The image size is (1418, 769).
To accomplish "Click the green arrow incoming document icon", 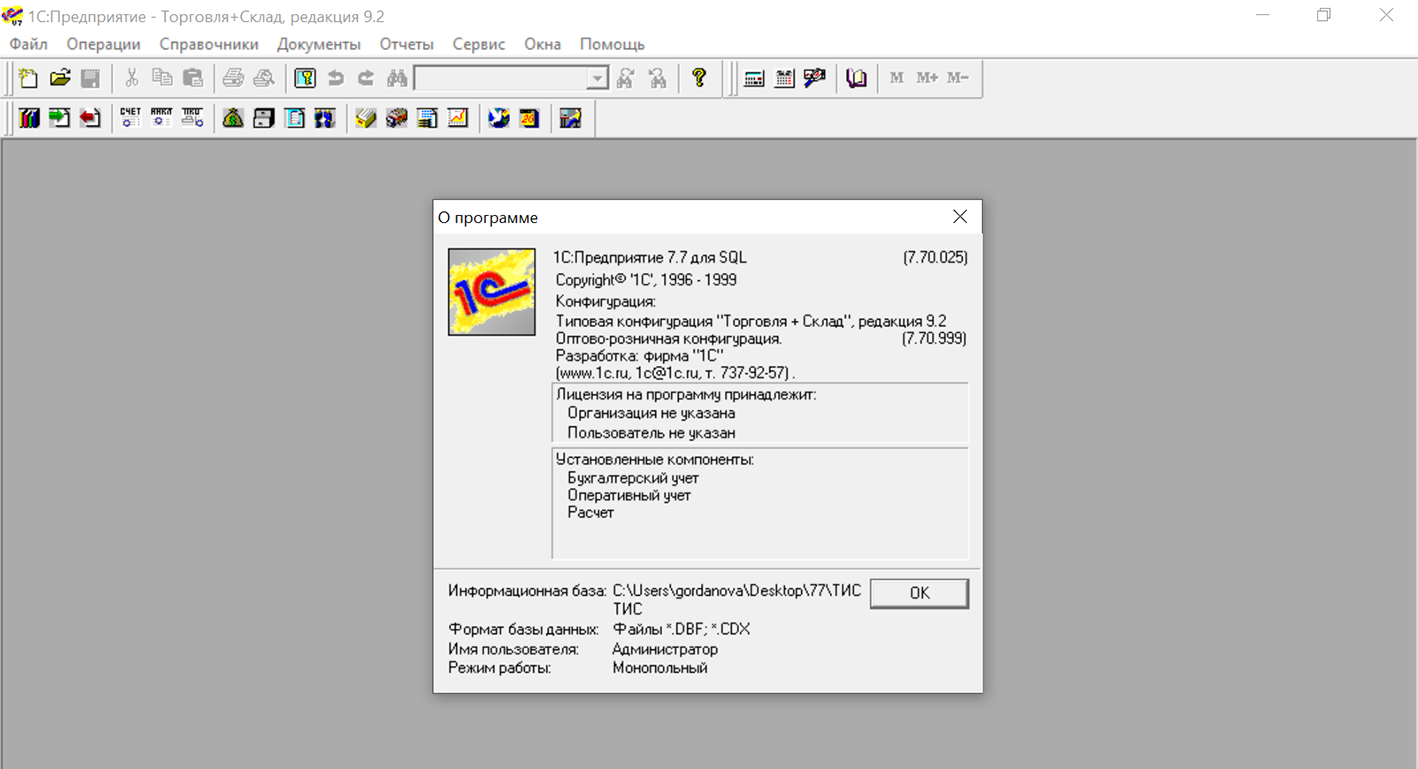I will [x=60, y=118].
